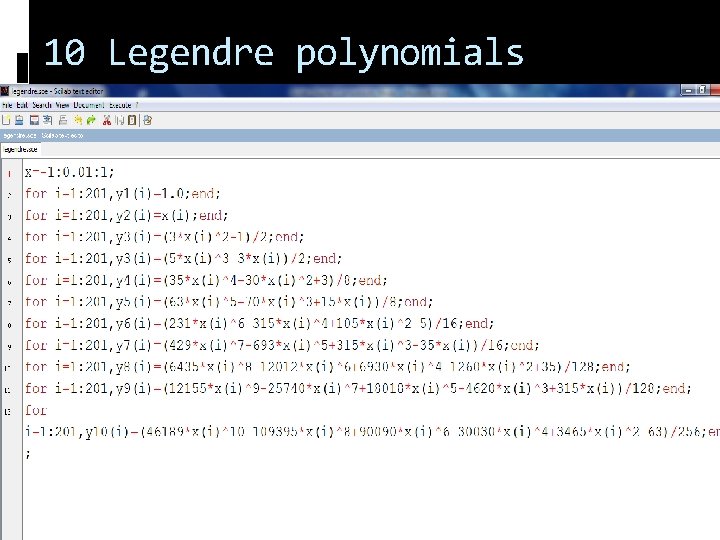Open the Document menu
This screenshot has height=540, width=720.
[89, 105]
